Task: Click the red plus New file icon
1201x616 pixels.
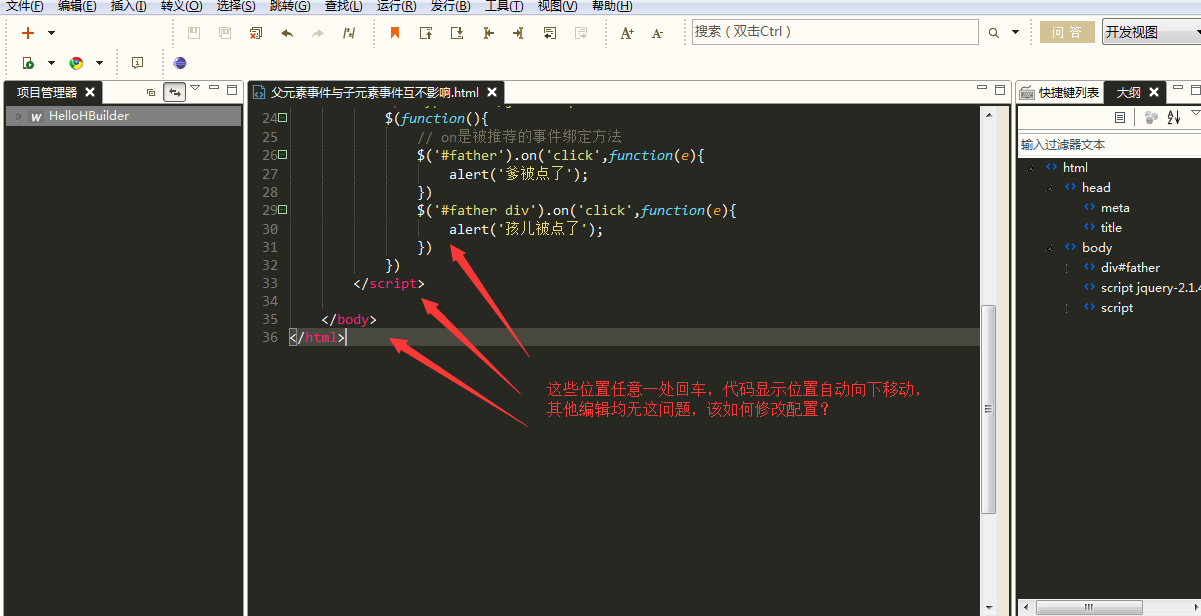Action: click(x=28, y=33)
